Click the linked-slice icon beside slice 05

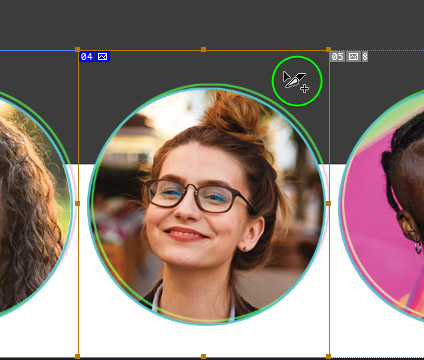pyautogui.click(x=365, y=57)
